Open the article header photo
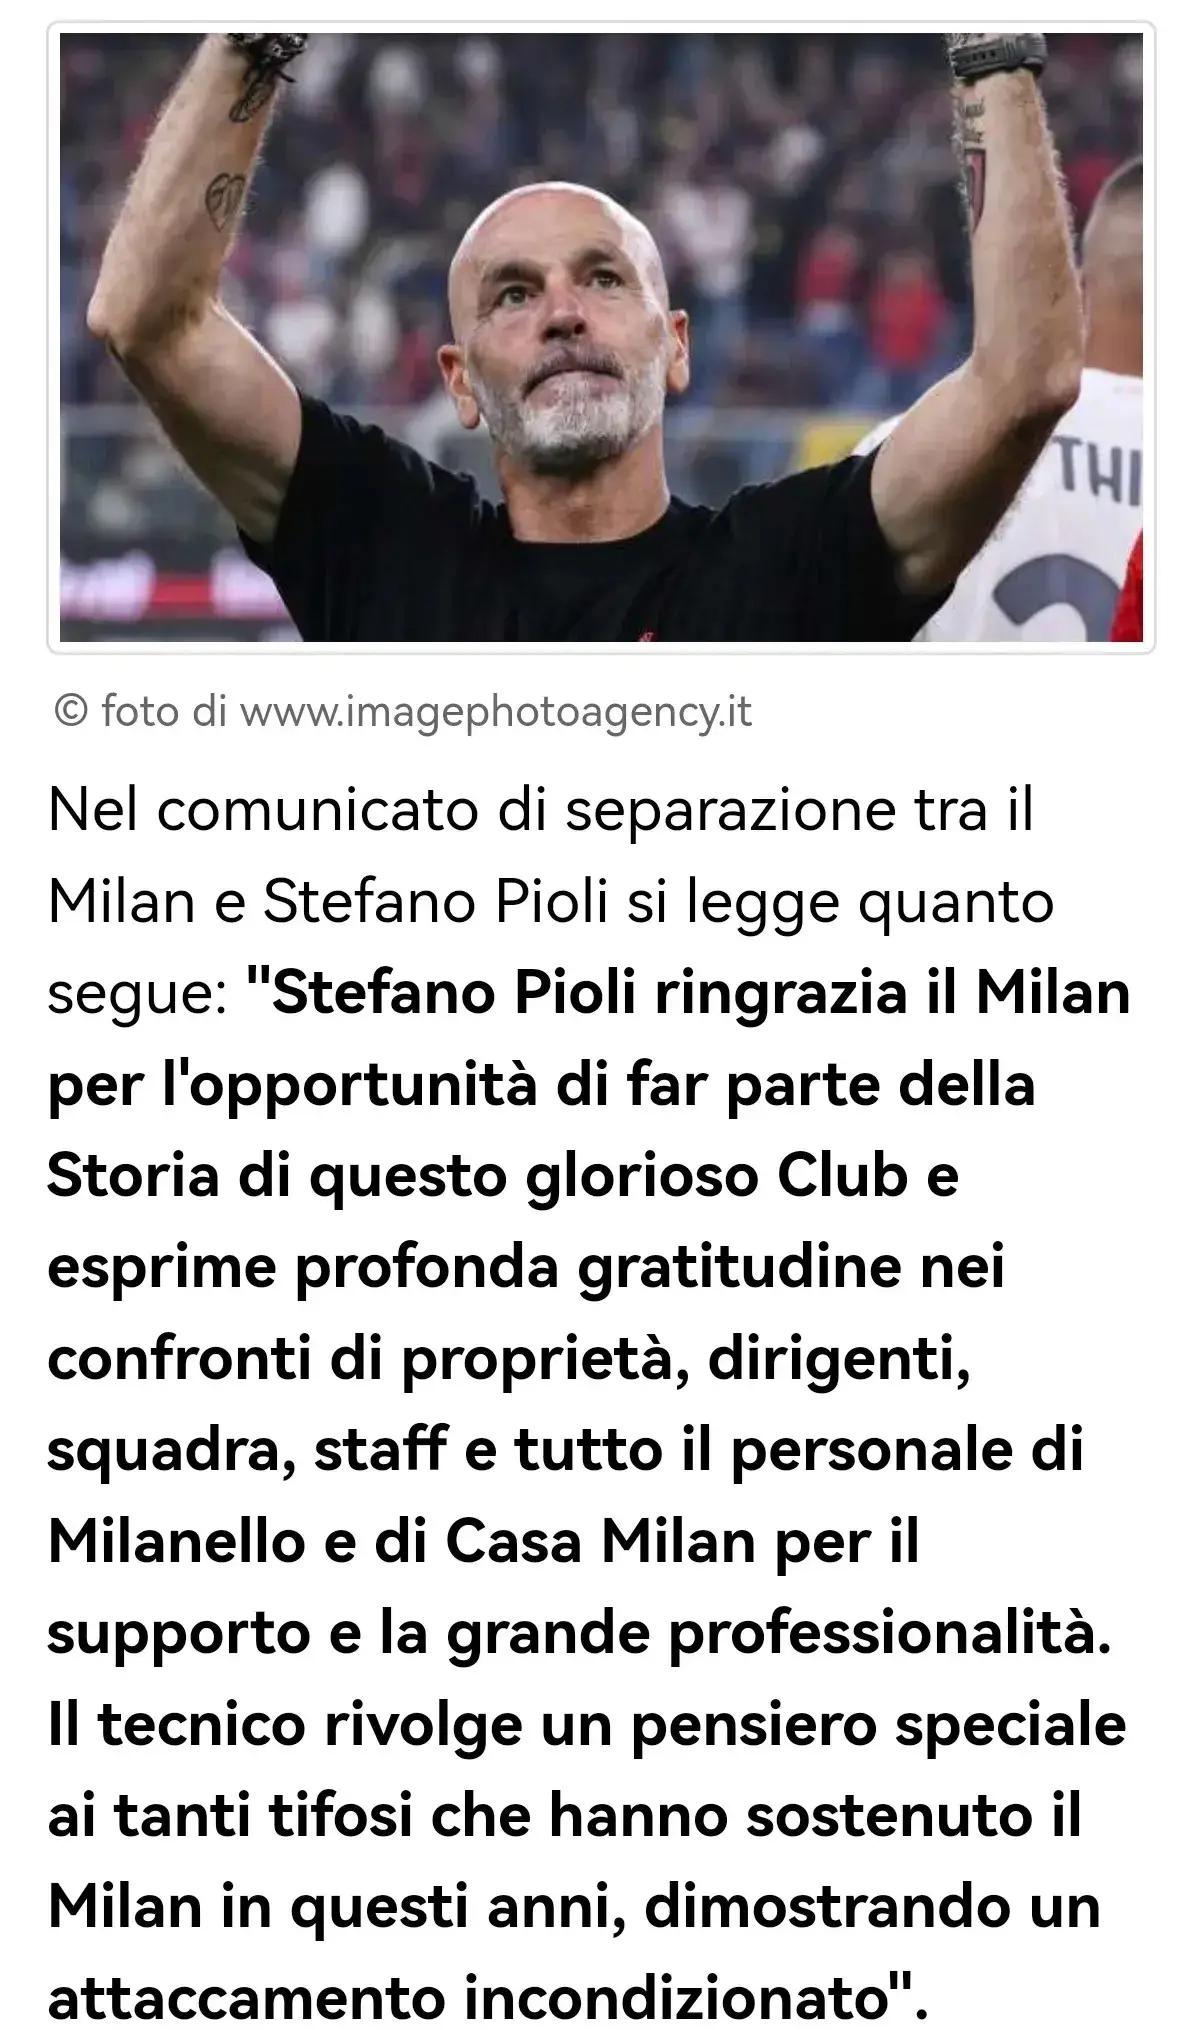The width and height of the screenshot is (1200, 2030). coord(601,337)
